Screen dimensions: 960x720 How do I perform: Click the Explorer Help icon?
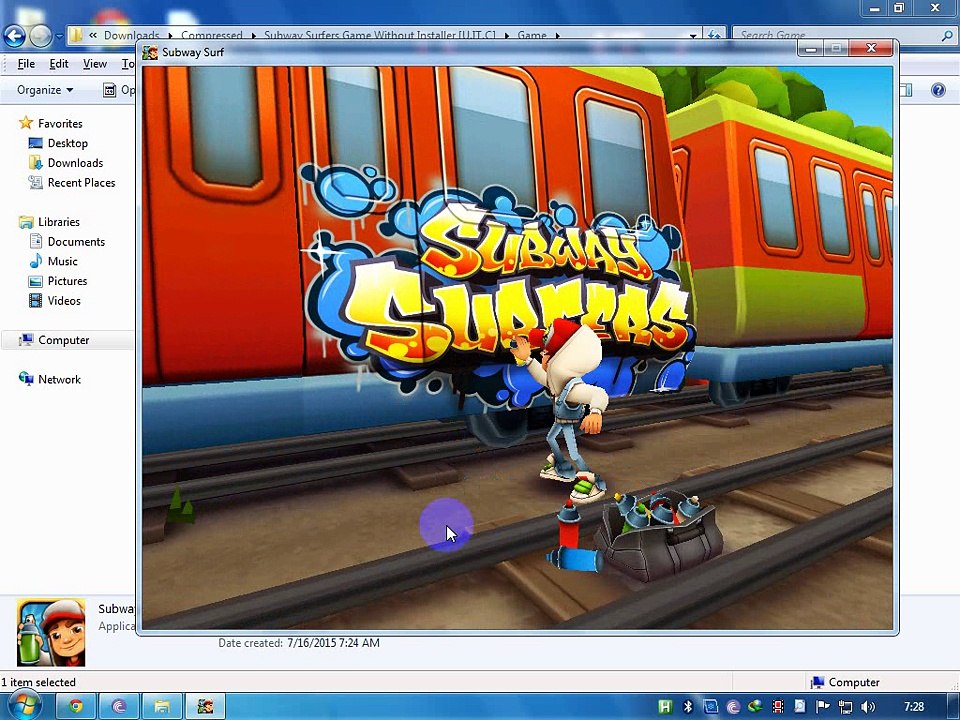coord(938,90)
